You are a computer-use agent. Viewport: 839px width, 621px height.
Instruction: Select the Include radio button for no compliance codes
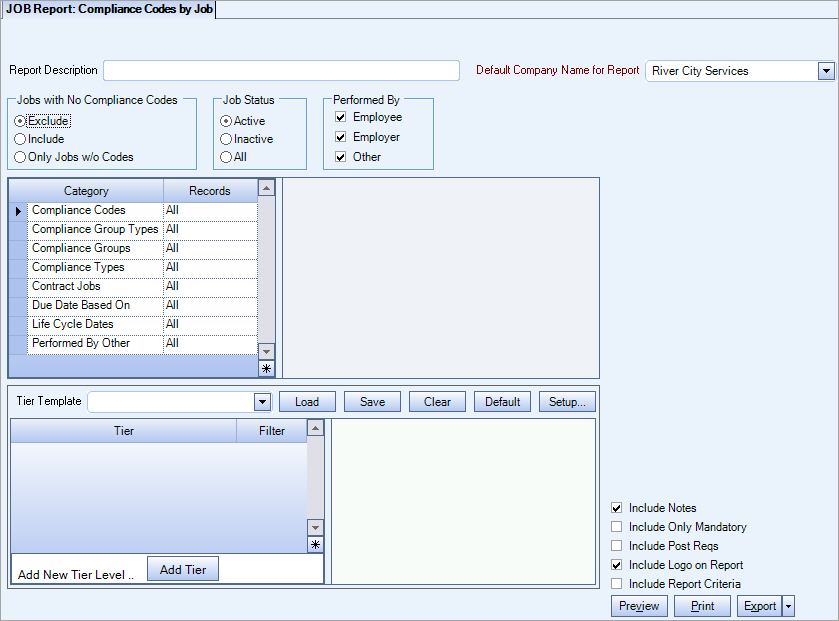click(x=20, y=139)
